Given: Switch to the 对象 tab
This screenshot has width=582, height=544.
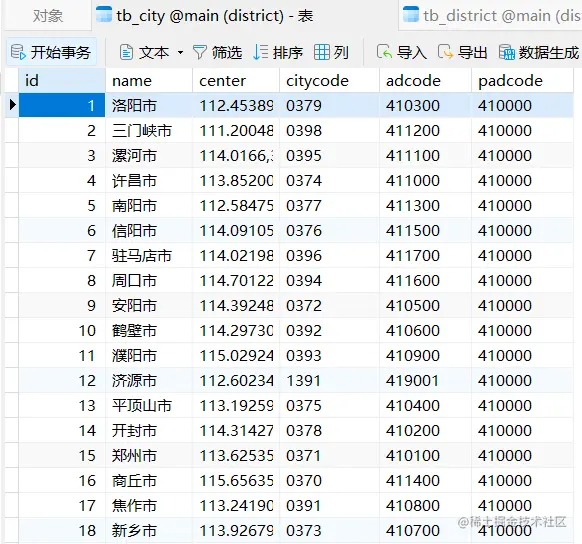Looking at the screenshot, I should pos(48,16).
